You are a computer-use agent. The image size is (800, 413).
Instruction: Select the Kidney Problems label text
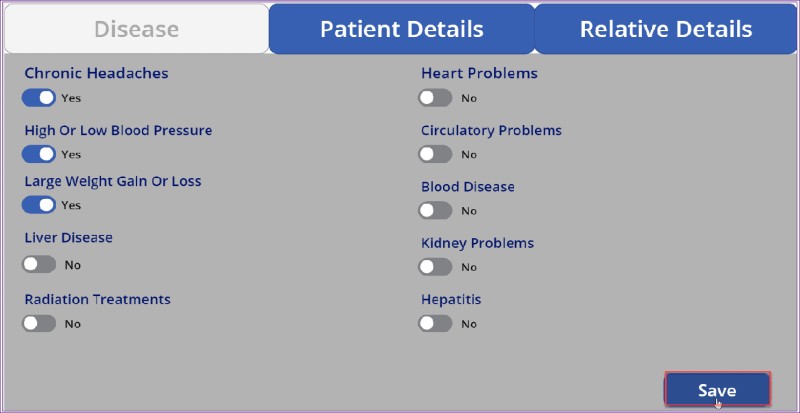[x=478, y=243]
